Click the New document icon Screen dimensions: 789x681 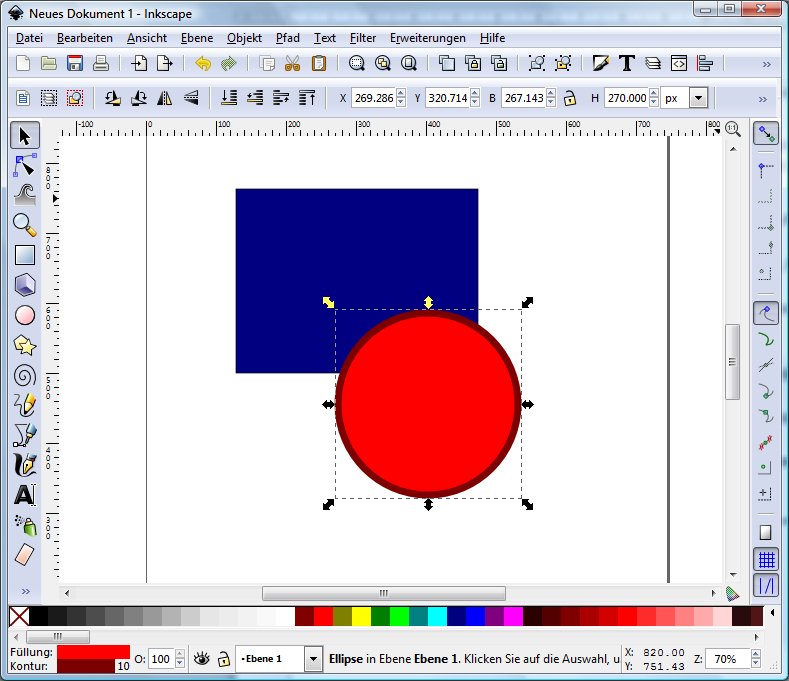pos(23,63)
